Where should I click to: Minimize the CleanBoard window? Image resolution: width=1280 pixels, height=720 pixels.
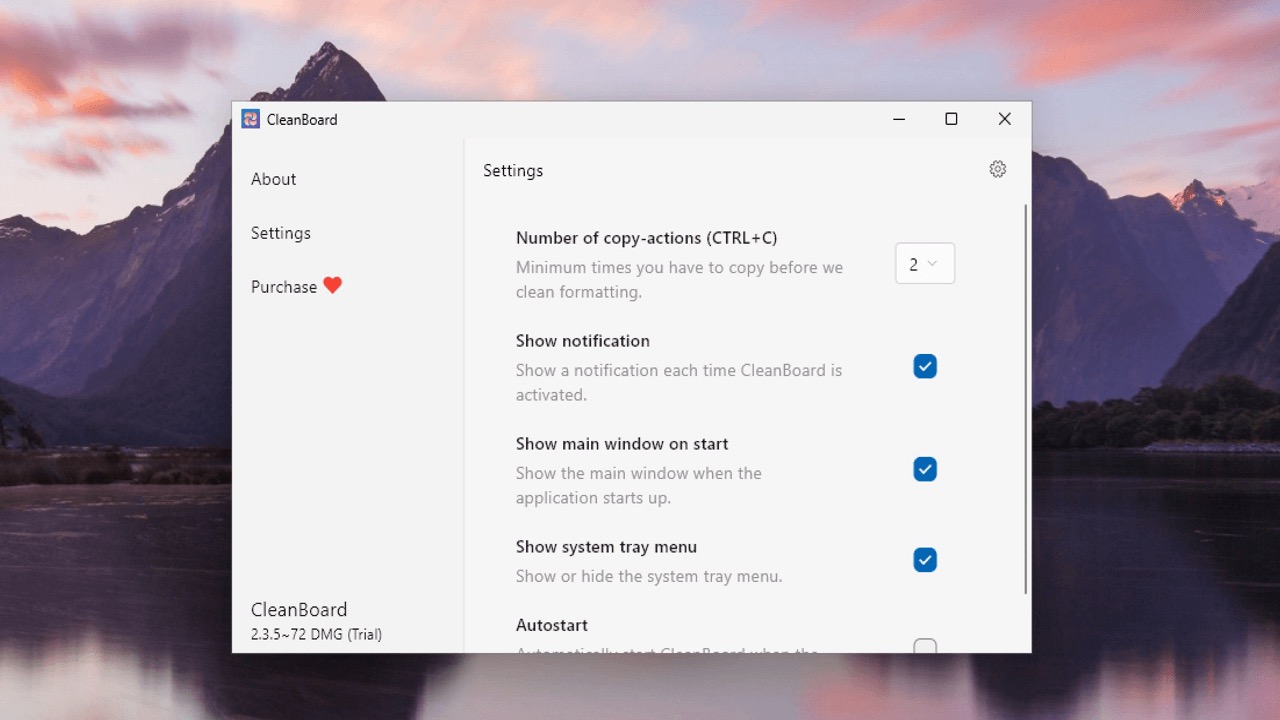click(x=899, y=119)
